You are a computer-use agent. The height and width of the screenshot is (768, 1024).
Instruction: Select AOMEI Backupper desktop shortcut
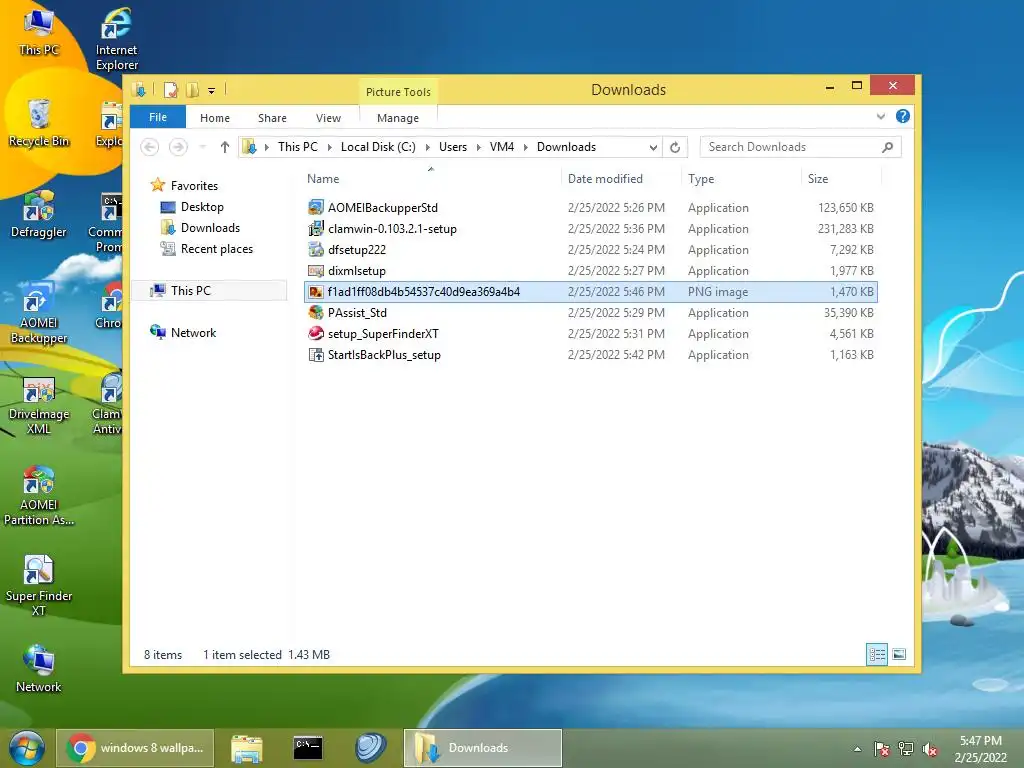point(39,312)
